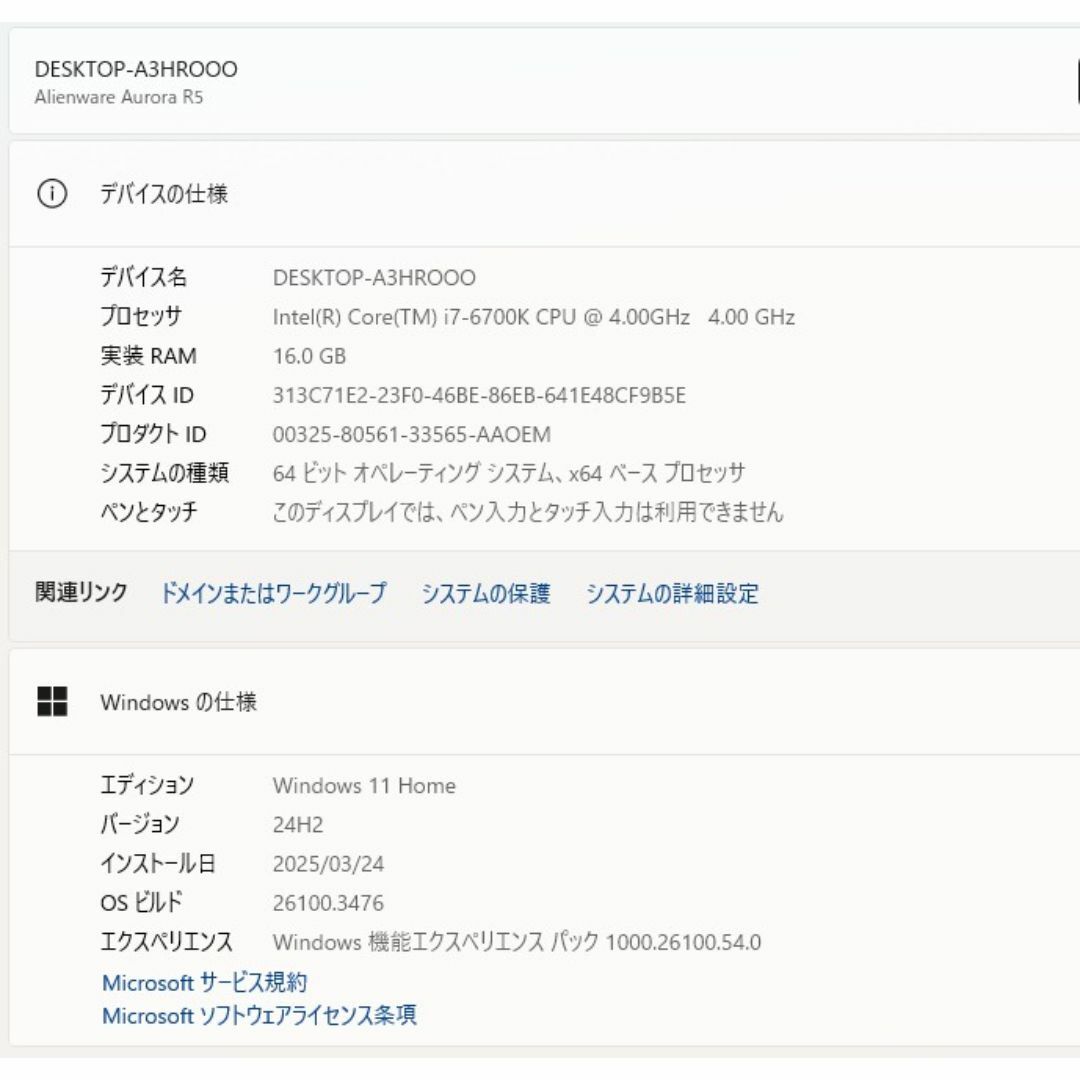Click the 実装 RAM label
1080x1080 pixels.
(149, 355)
